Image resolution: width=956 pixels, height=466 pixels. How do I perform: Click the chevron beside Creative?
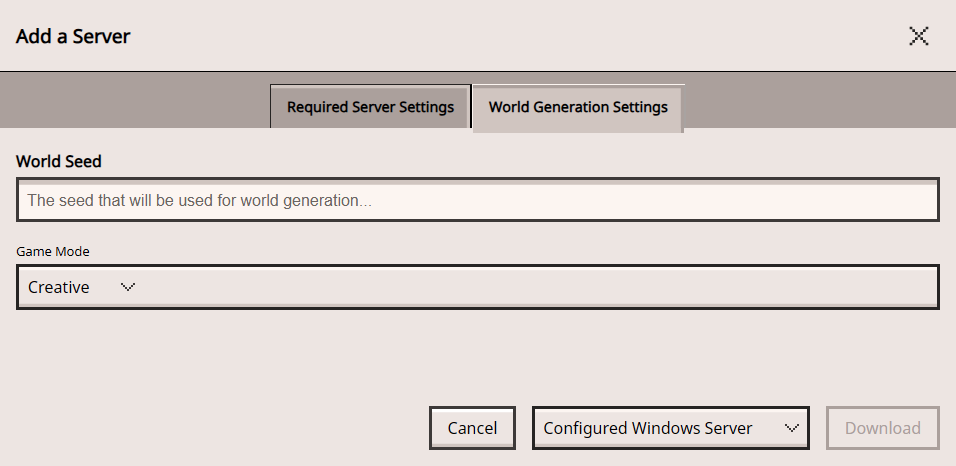[127, 287]
